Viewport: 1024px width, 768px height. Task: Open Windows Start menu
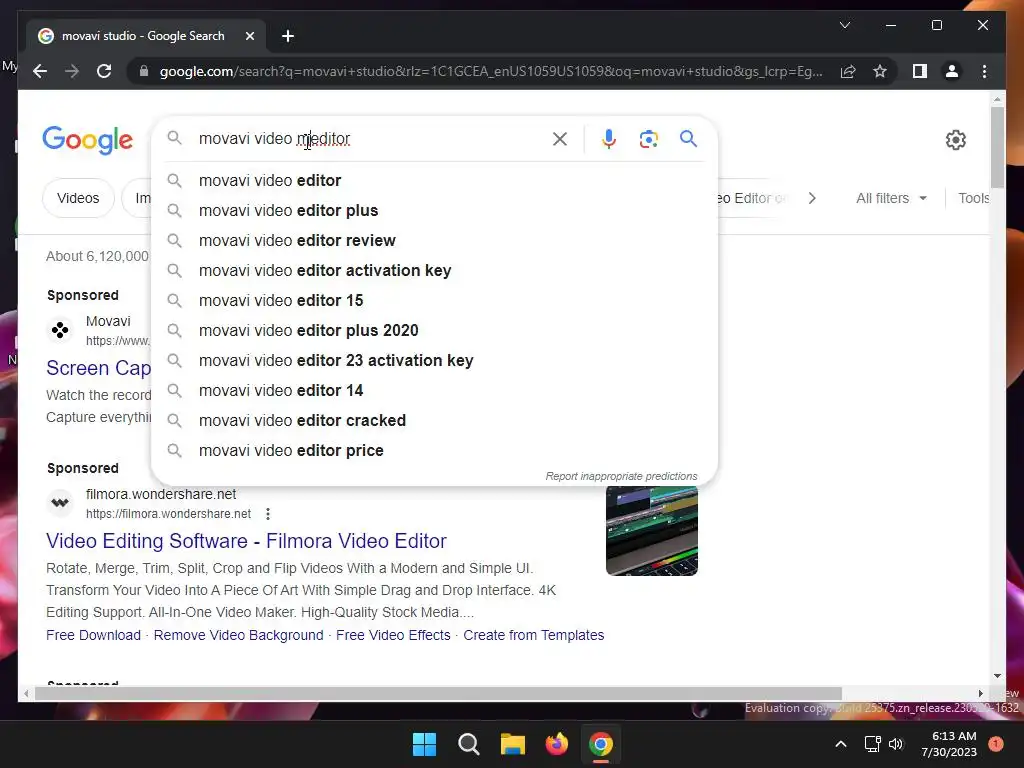point(424,744)
